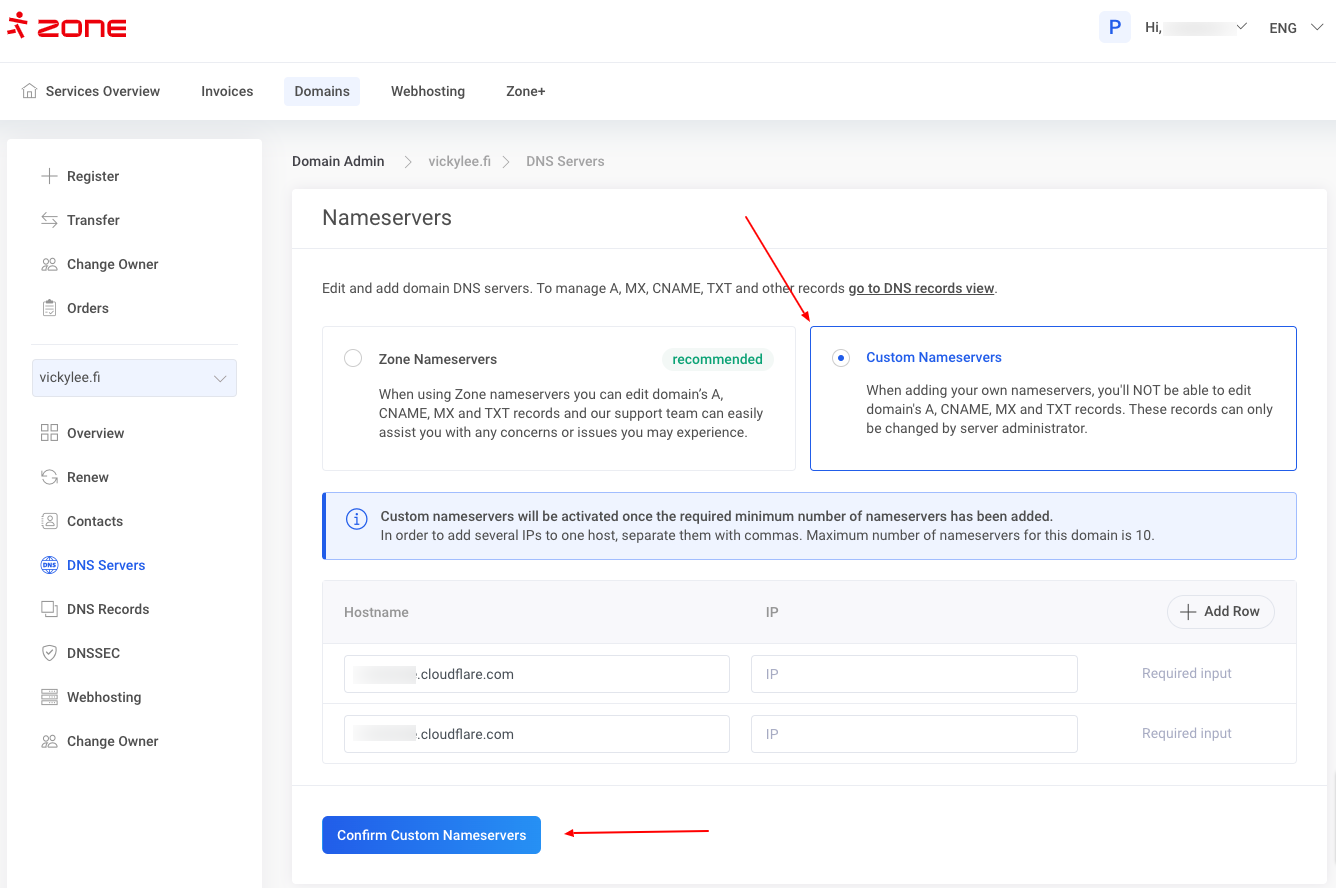This screenshot has height=888, width=1336.
Task: Click the first IP input field
Action: (914, 674)
